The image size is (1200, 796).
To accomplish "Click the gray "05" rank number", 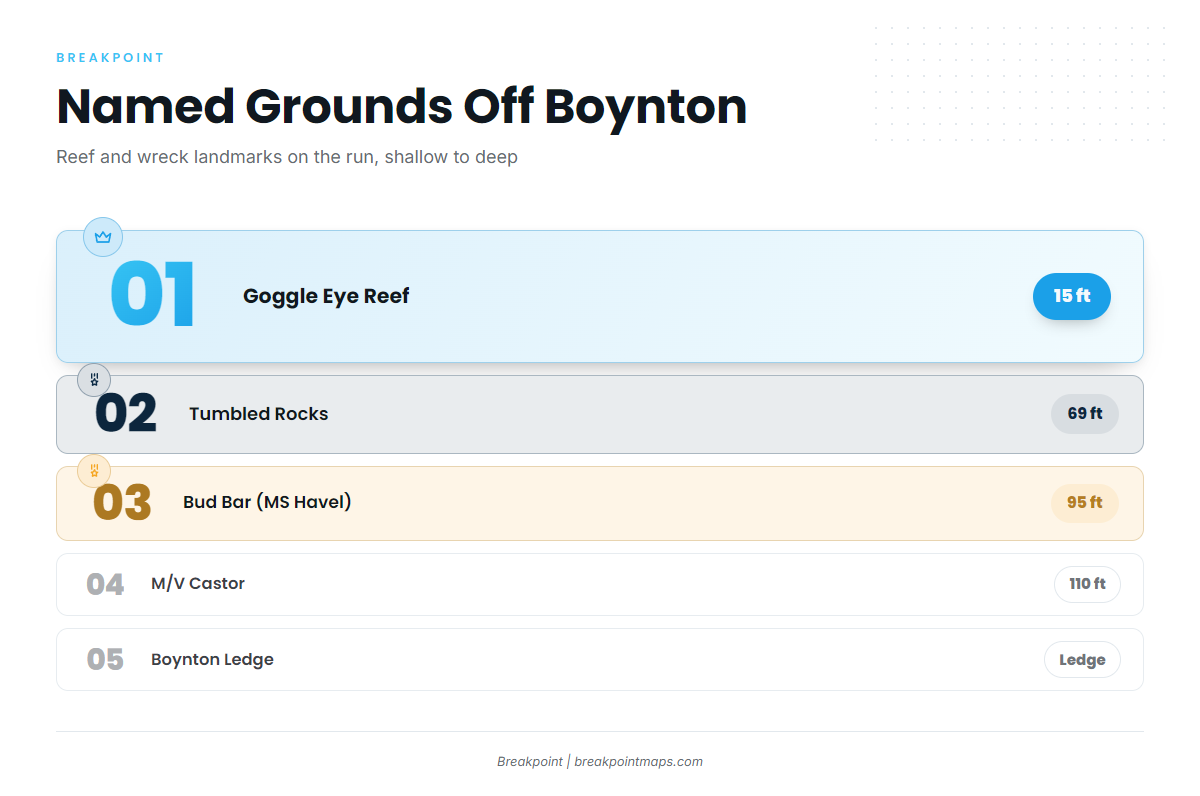I will click(105, 660).
